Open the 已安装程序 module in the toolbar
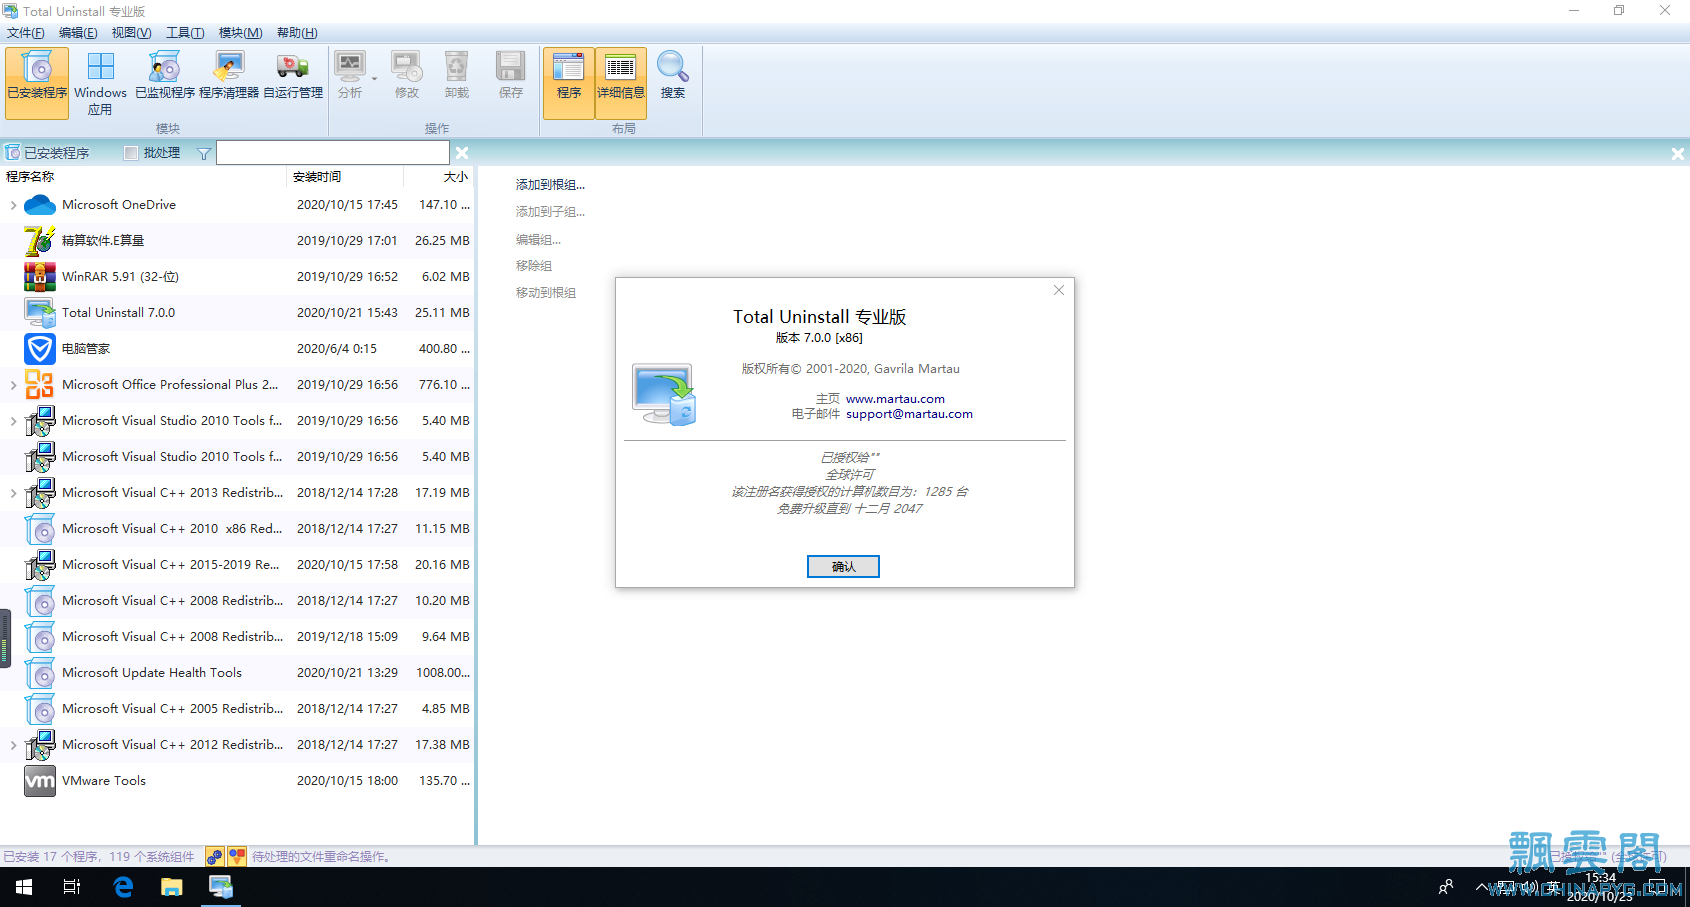The height and width of the screenshot is (907, 1690). (37, 83)
